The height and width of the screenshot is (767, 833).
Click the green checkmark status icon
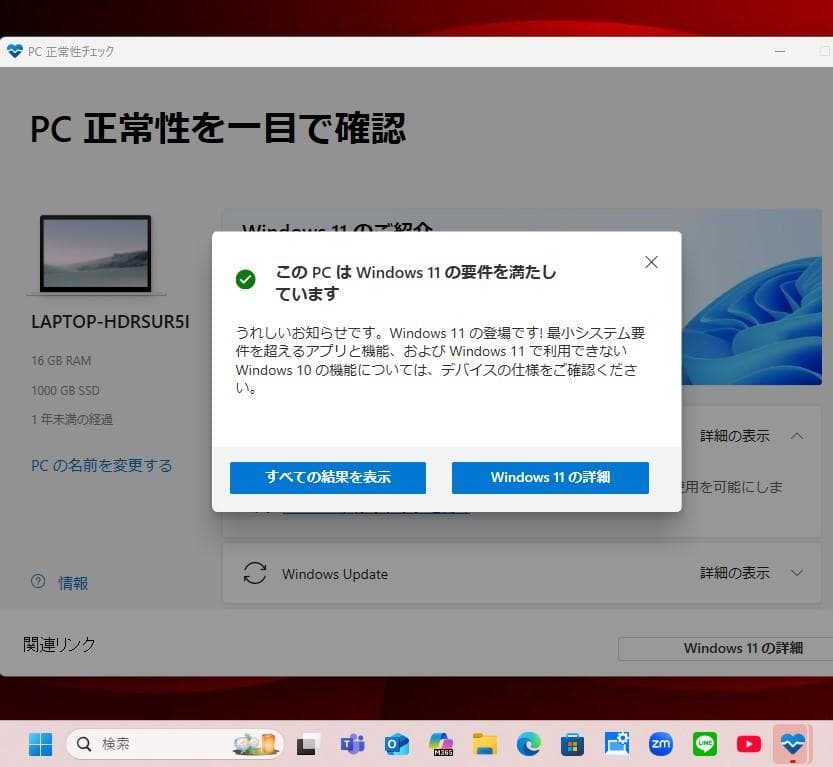pos(246,279)
